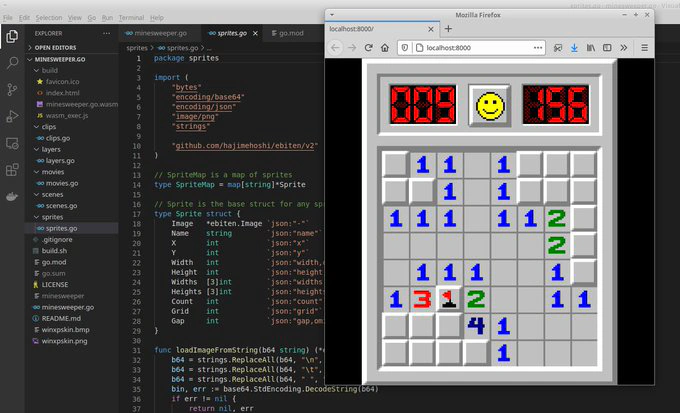The width and height of the screenshot is (680, 413).
Task: Open wasm_exec.js in the explorer
Action: (x=62, y=115)
